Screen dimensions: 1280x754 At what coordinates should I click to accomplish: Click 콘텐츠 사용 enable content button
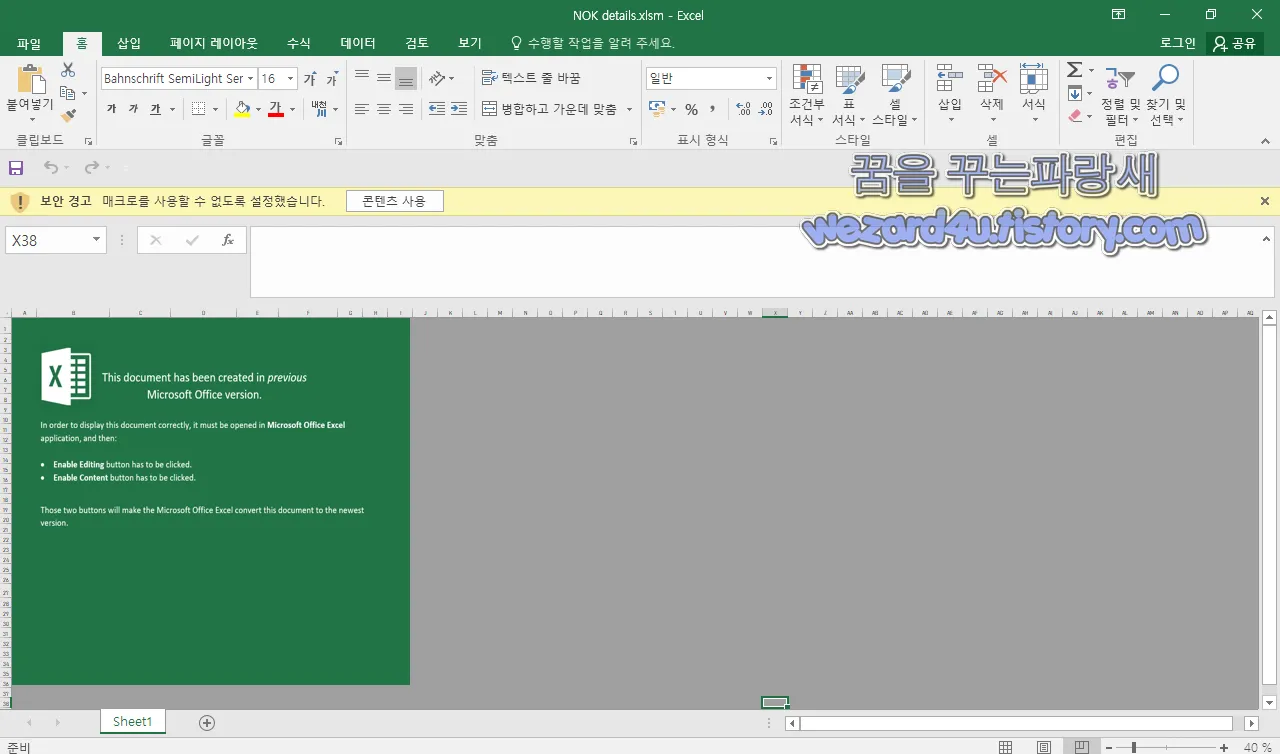pos(394,201)
